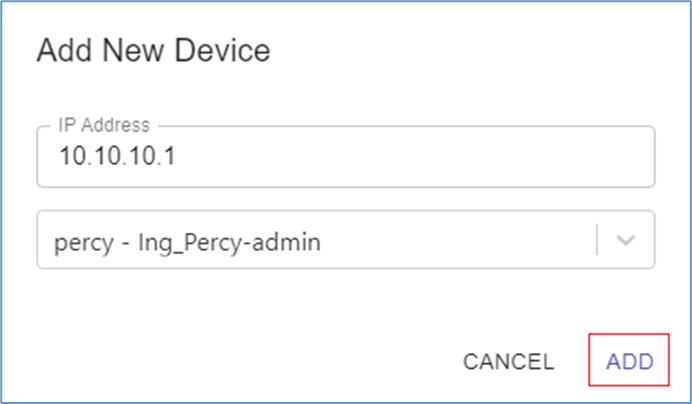Focus the IP Address input field
This screenshot has height=404, width=692.
click(345, 159)
